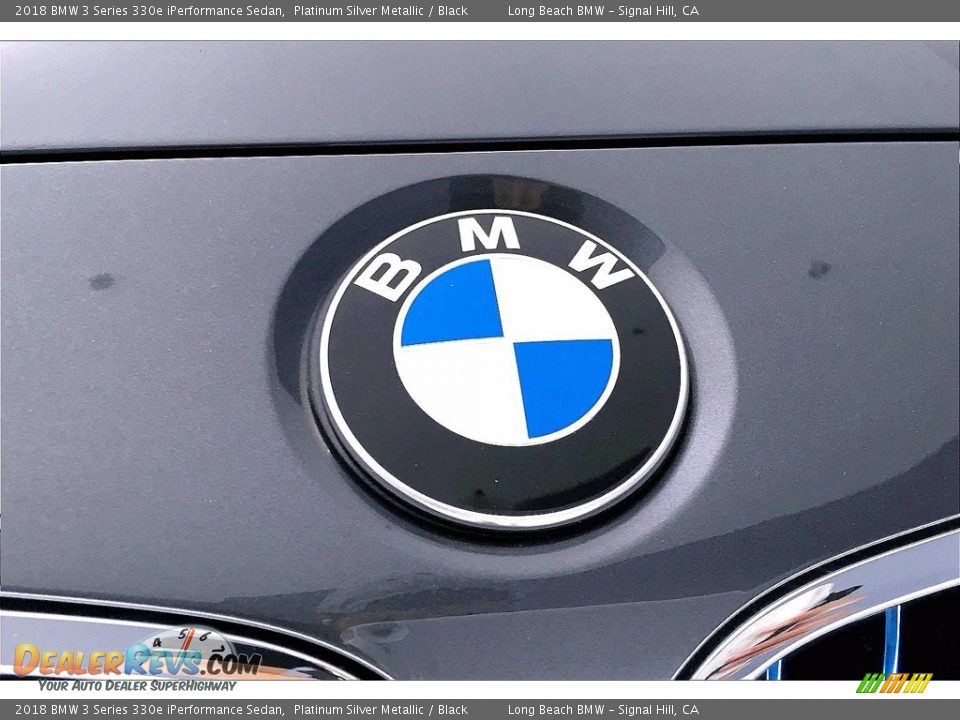This screenshot has width=960, height=720.
Task: Click the top 'Long Beach BMW - Signal Hill, CA' text
Action: pyautogui.click(x=603, y=10)
